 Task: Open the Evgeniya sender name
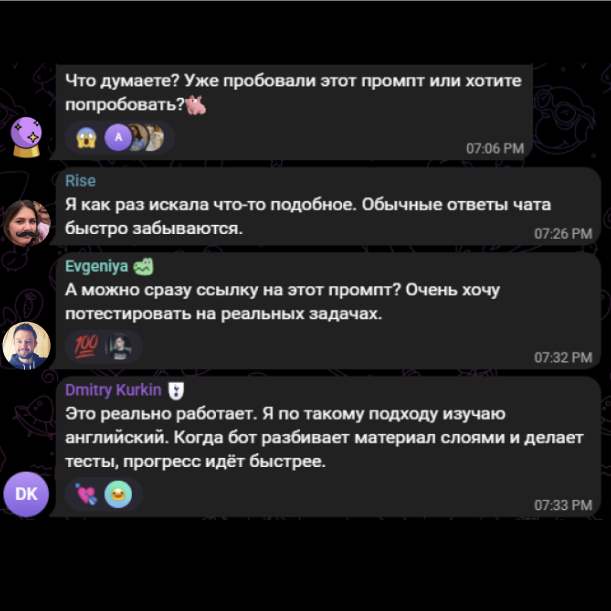coord(96,267)
